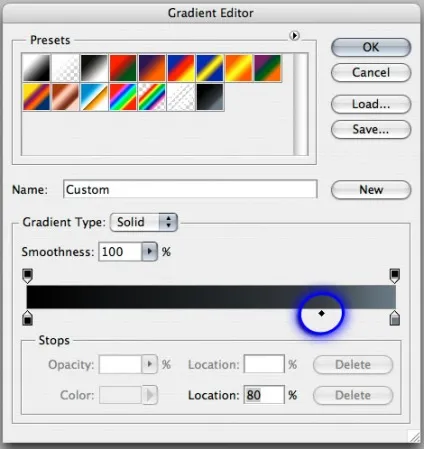Click the left opacity stop above gradient
This screenshot has width=424, height=449.
pos(27,276)
